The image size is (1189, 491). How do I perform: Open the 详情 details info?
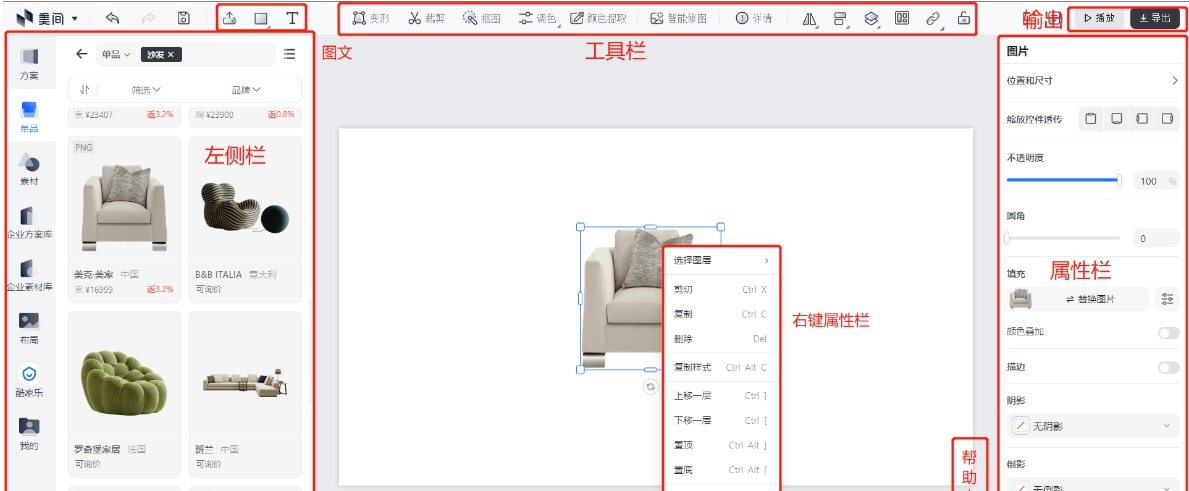[x=754, y=18]
